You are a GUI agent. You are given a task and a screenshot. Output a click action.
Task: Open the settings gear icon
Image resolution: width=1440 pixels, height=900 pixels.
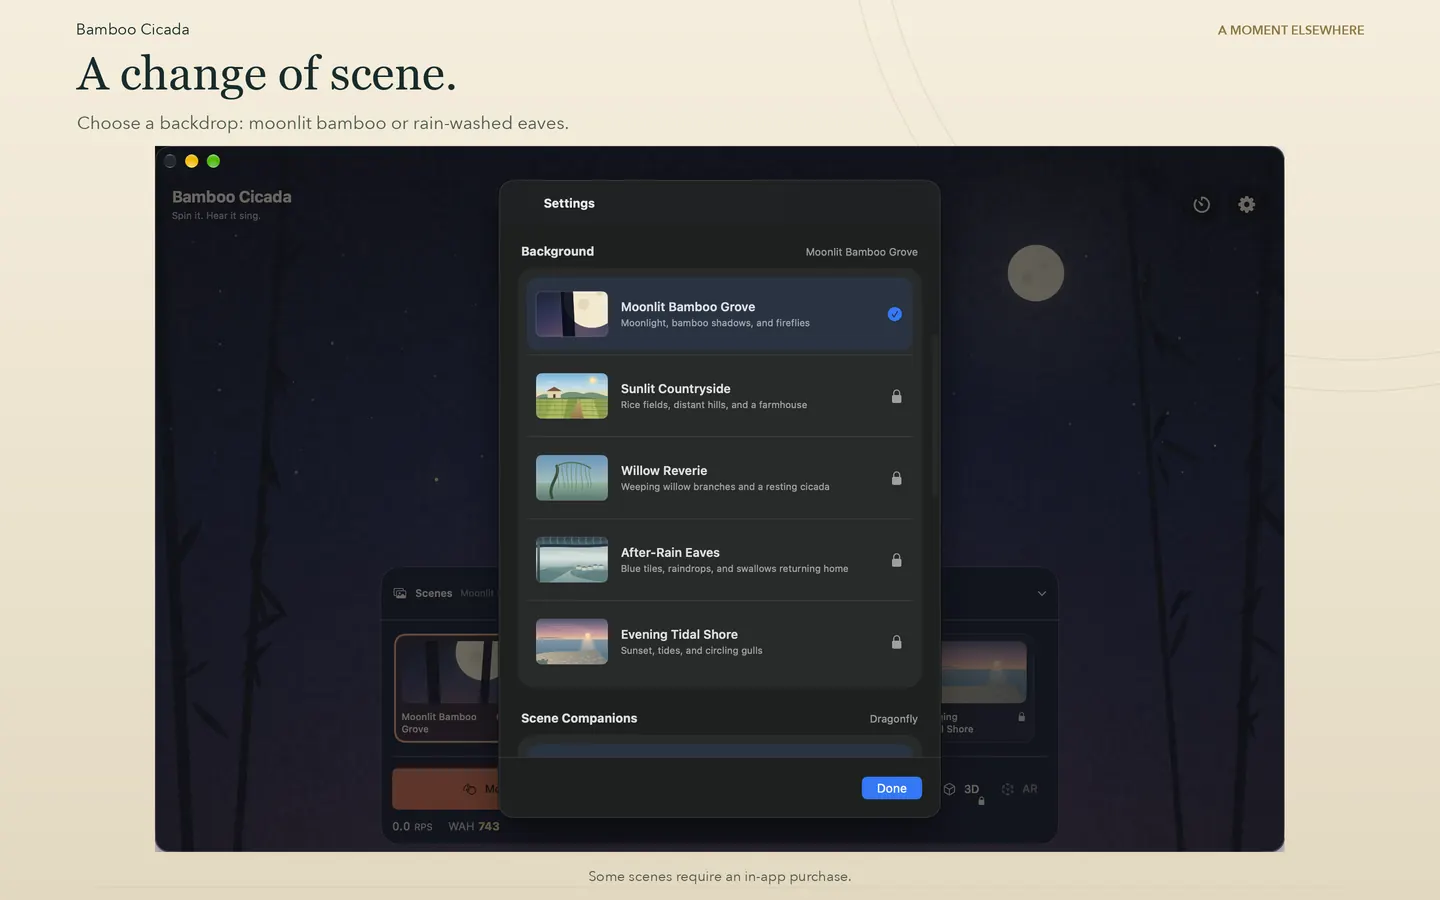(x=1246, y=204)
